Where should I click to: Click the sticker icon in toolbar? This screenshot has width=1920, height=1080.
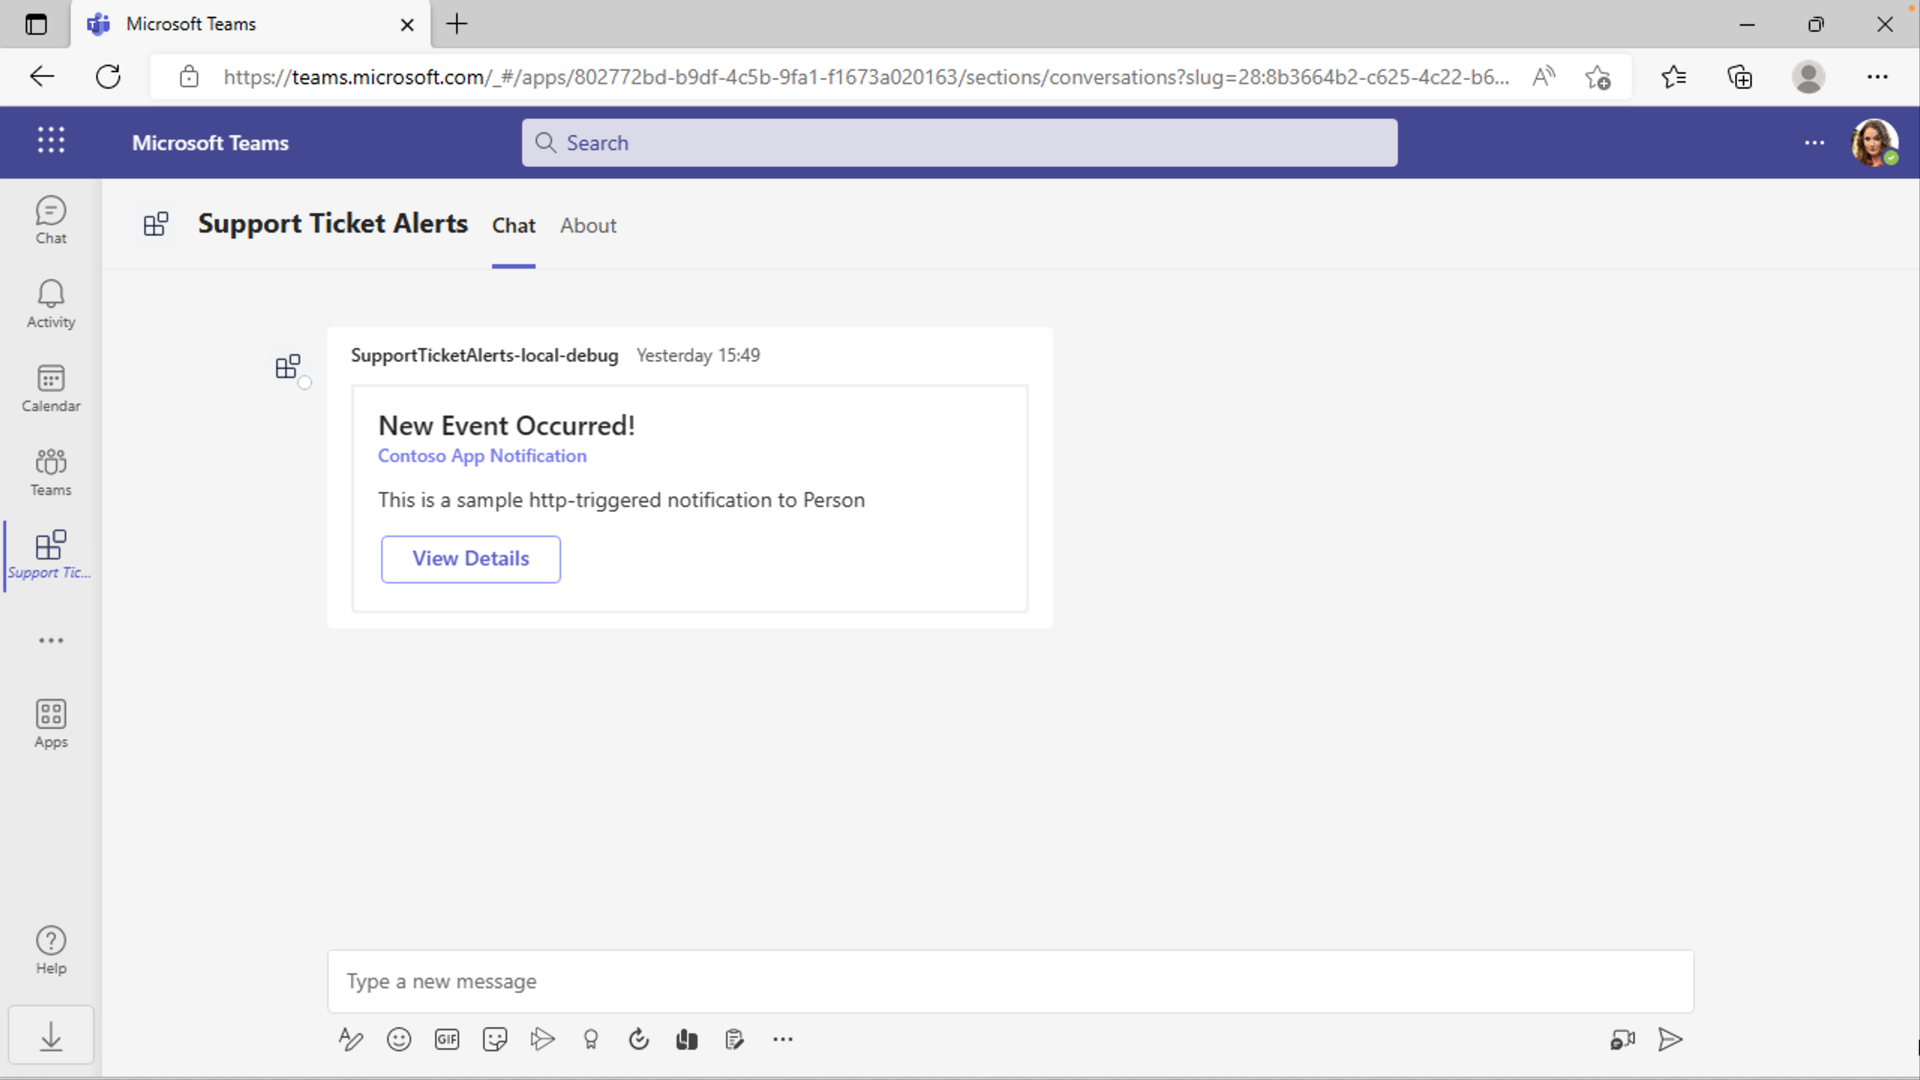tap(495, 1039)
